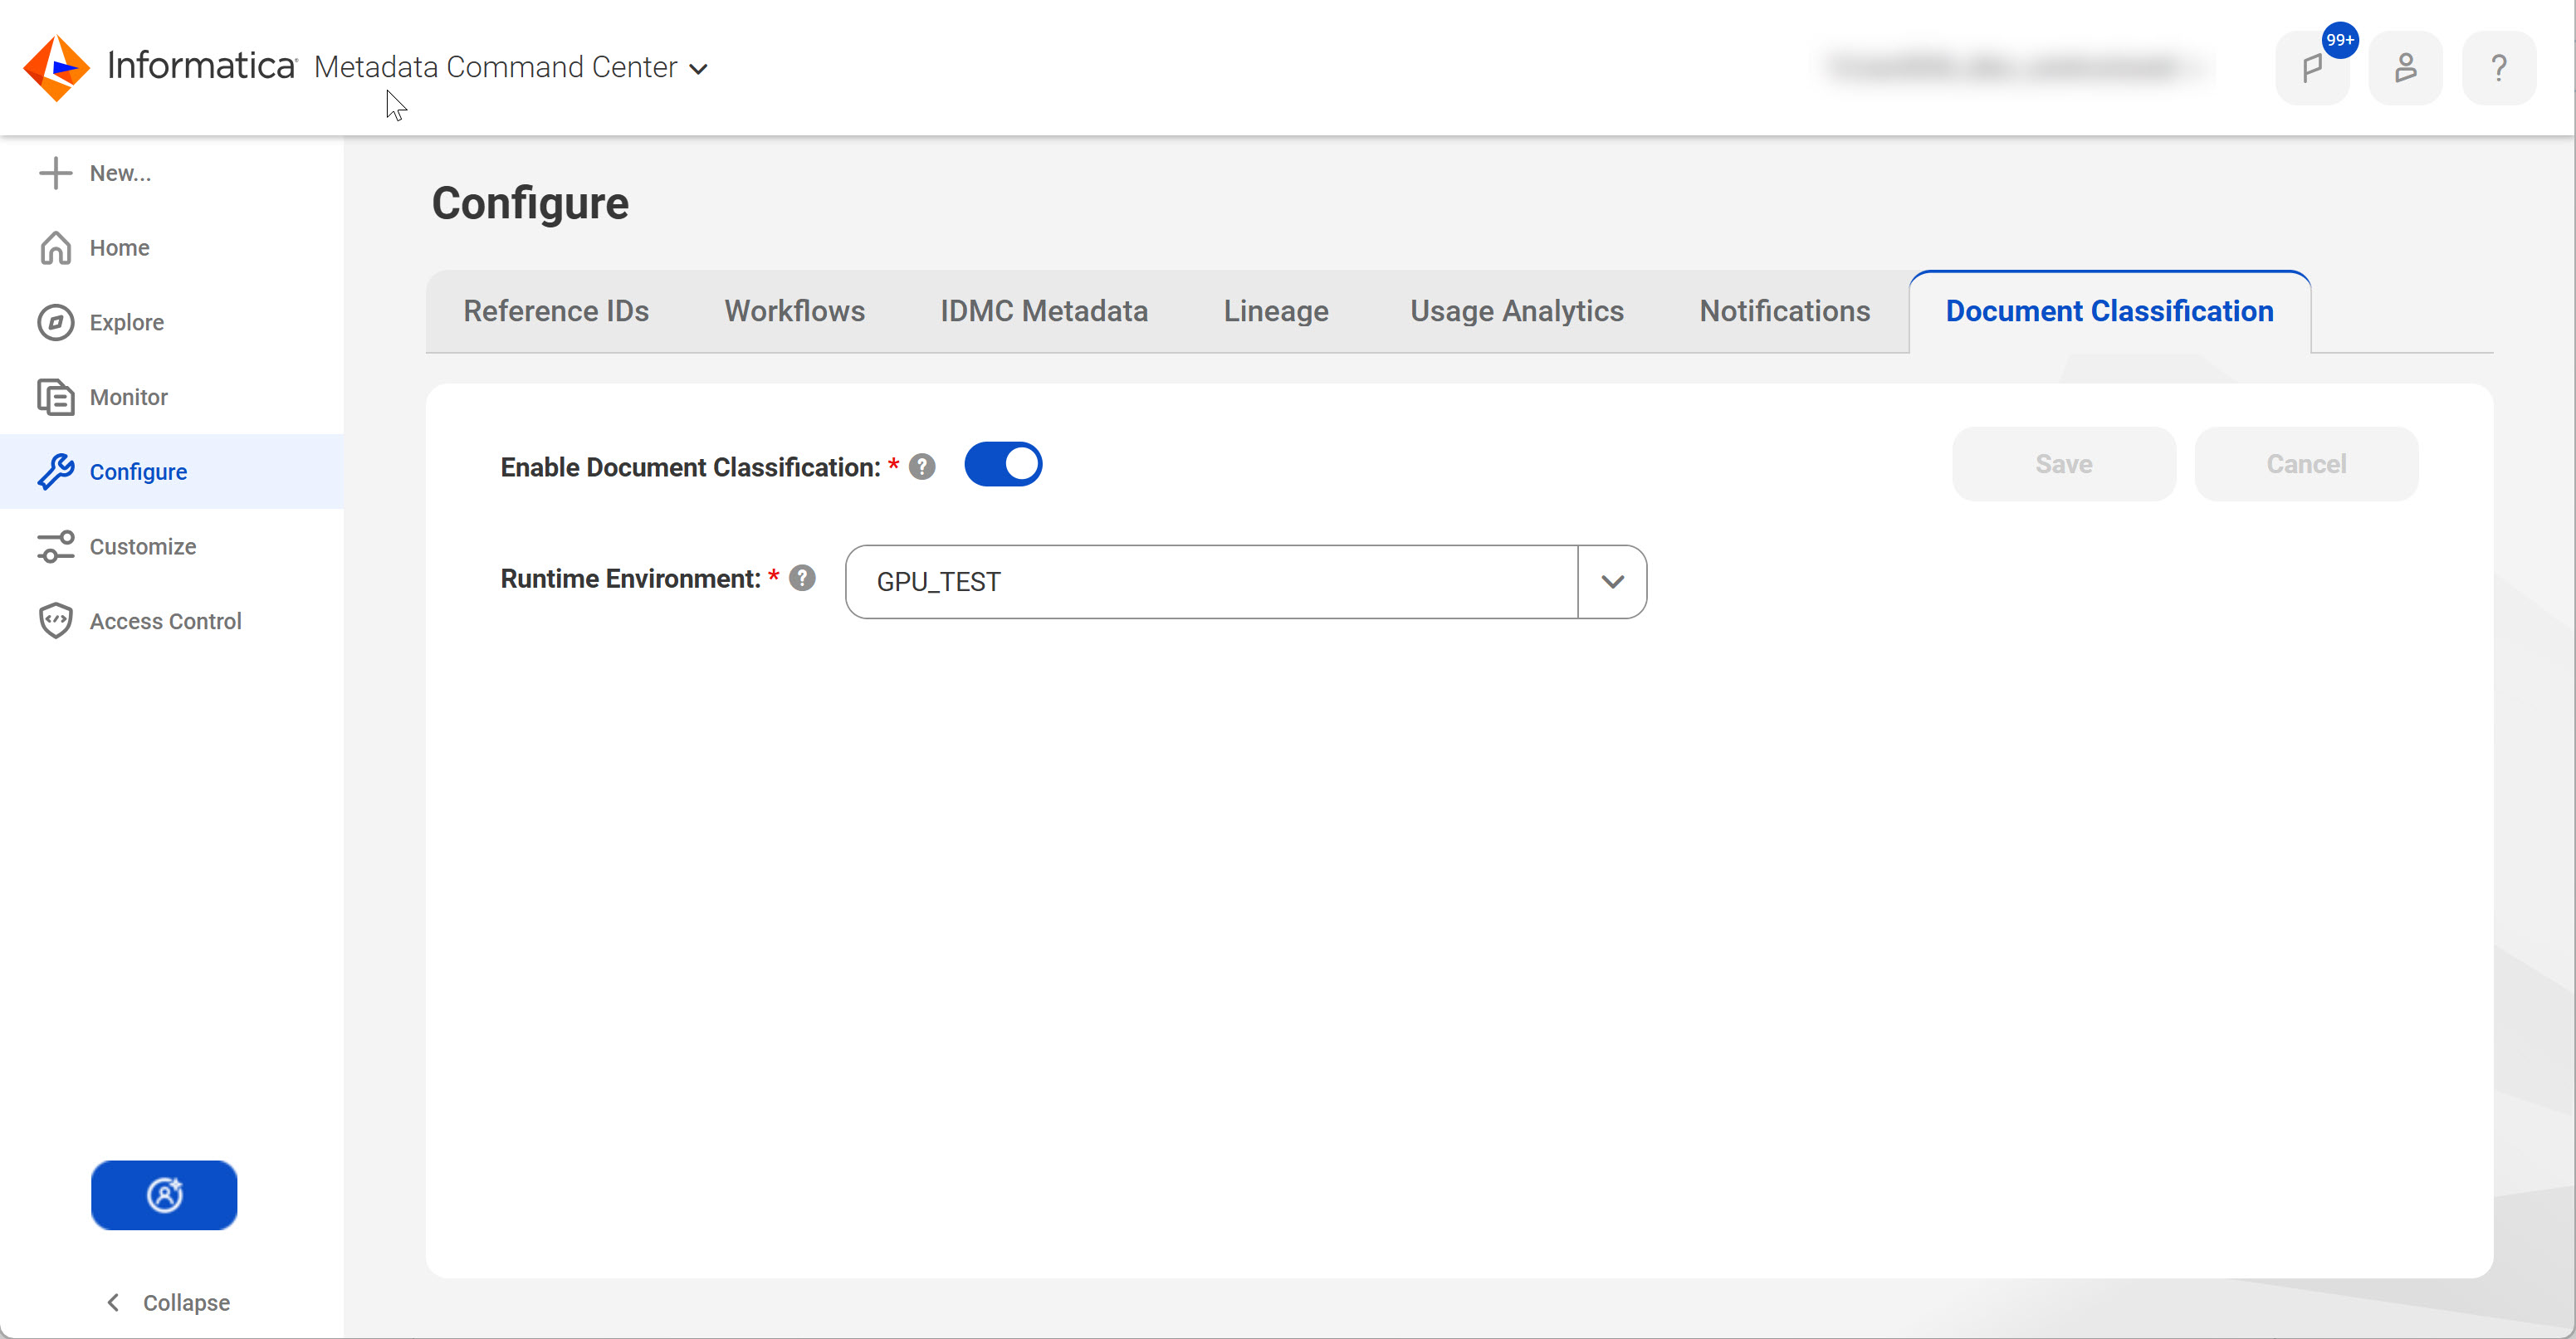Open the Access Control menu label
Viewport: 2576px width, 1339px height.
click(x=165, y=621)
